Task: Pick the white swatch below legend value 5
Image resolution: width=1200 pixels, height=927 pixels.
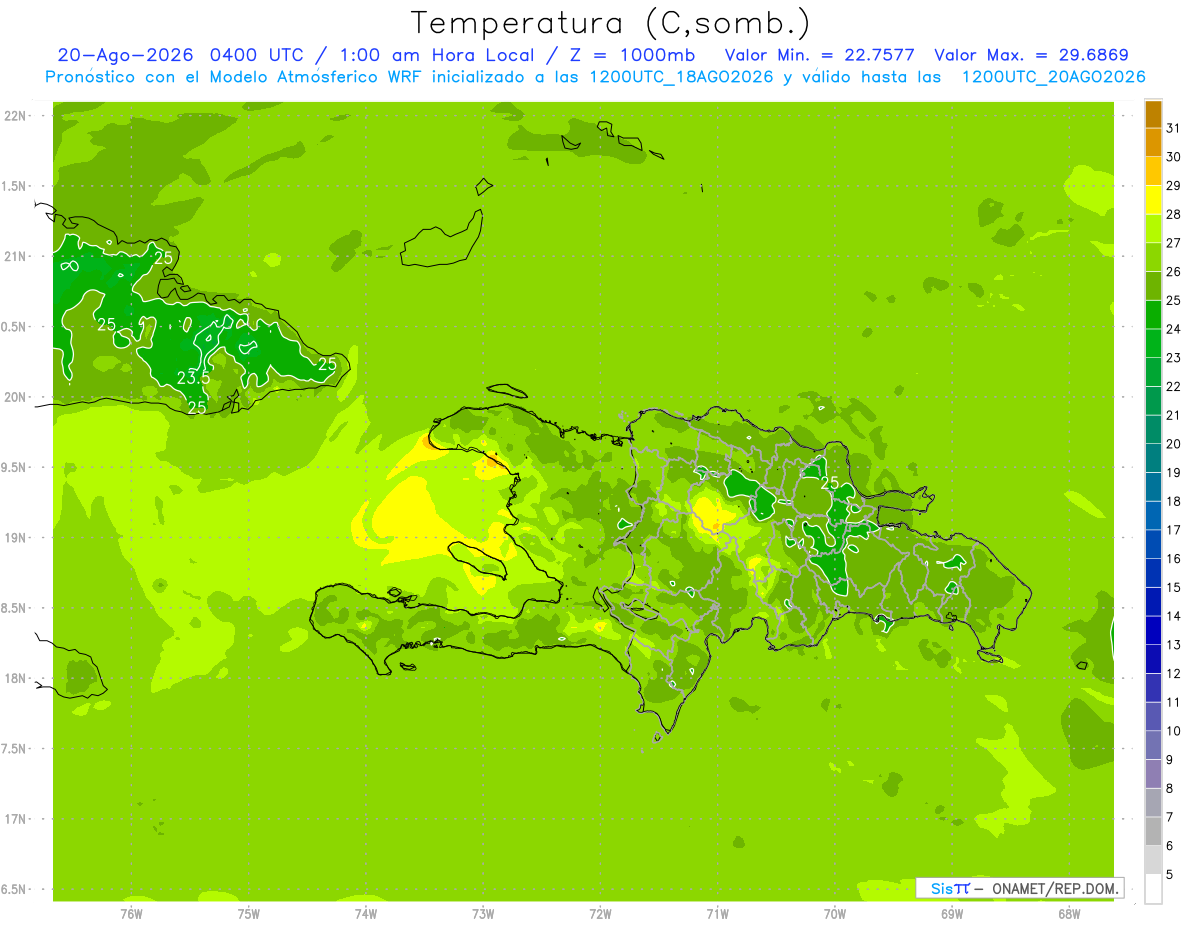Action: click(1153, 888)
